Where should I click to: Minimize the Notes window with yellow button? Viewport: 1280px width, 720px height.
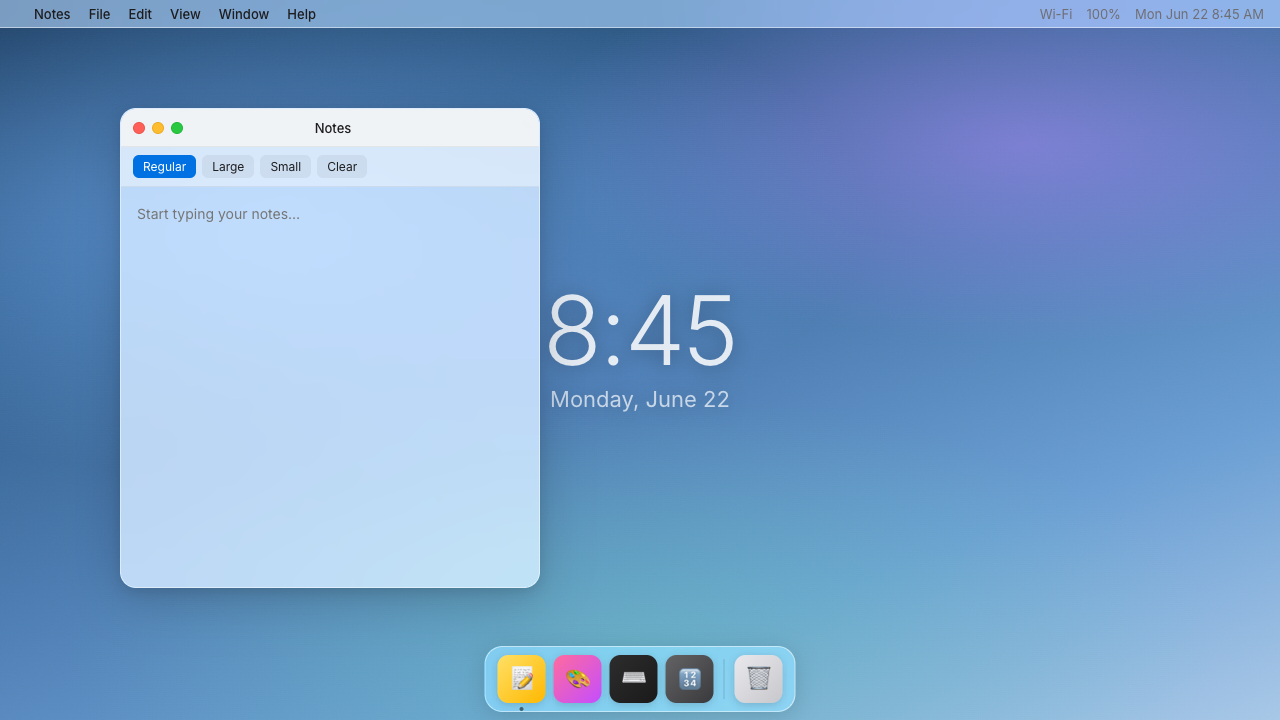point(158,128)
